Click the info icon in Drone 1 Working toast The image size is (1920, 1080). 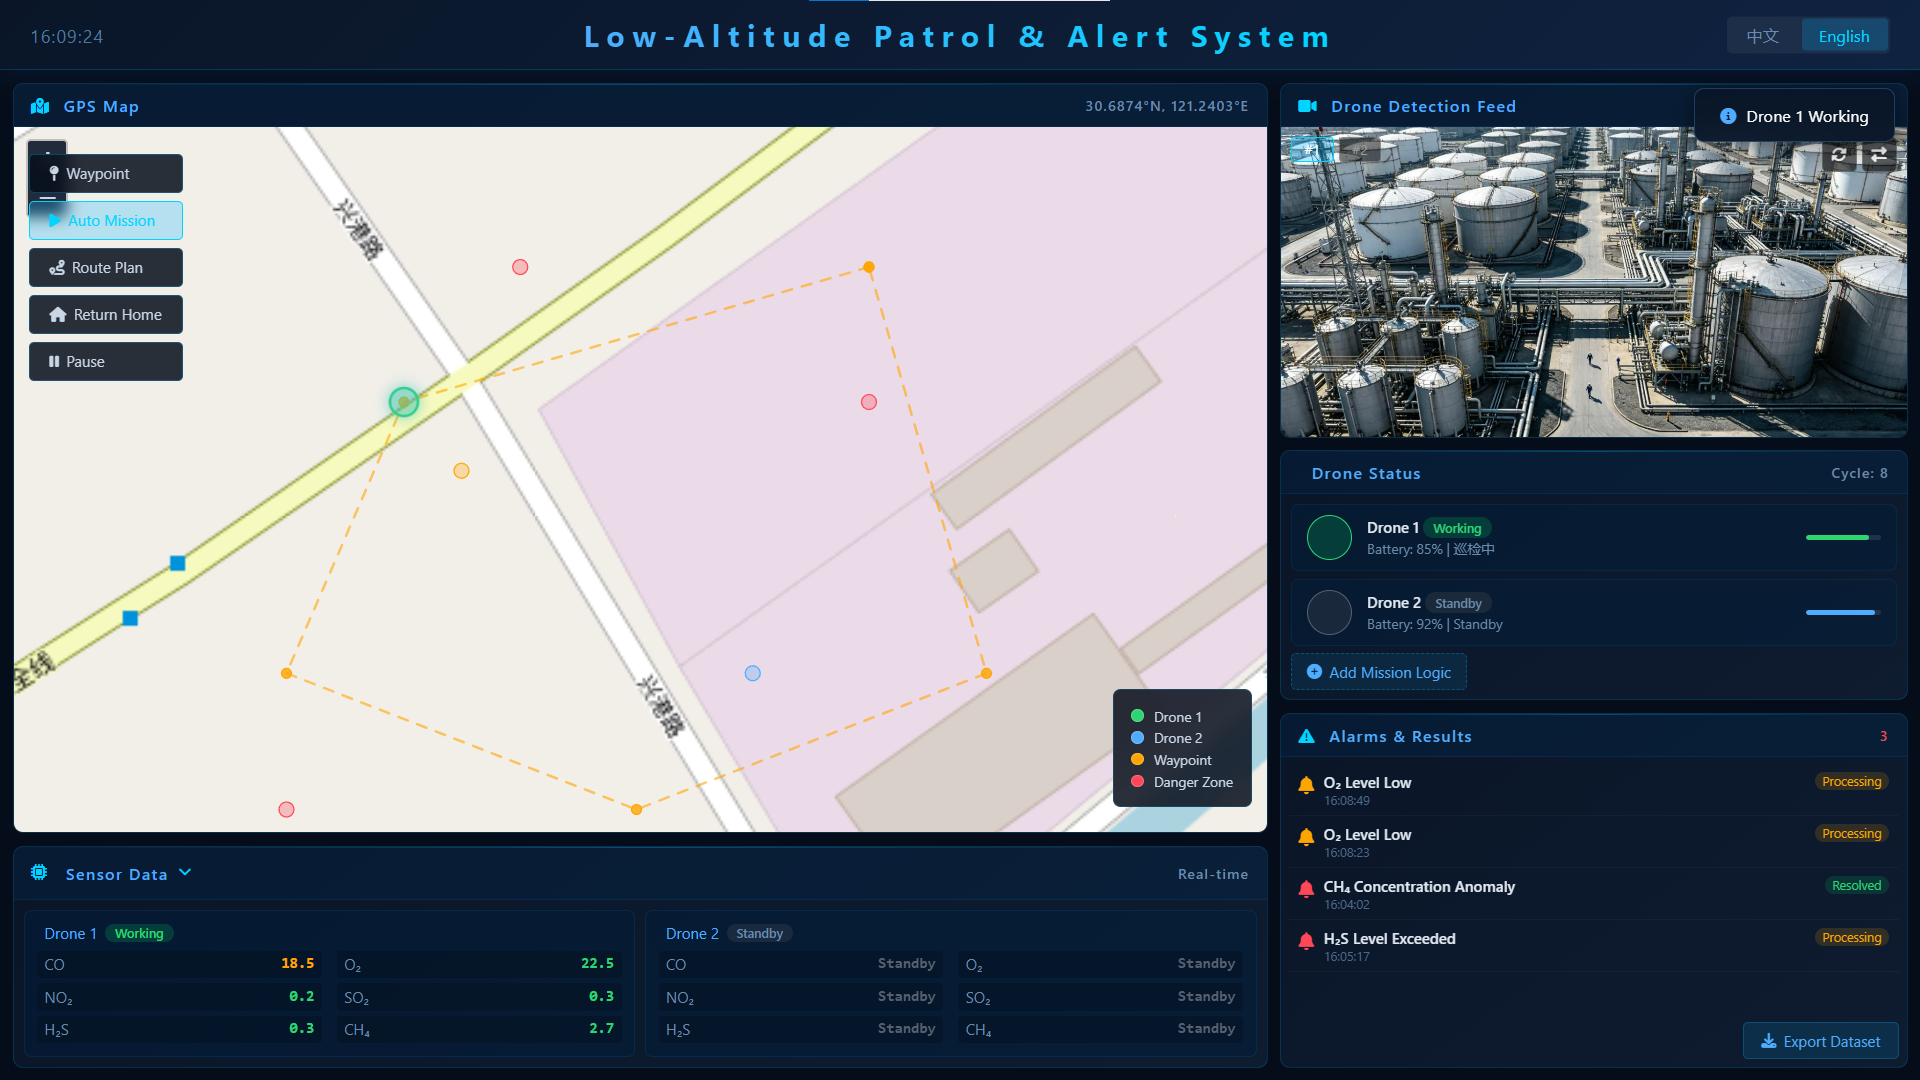[x=1728, y=116]
